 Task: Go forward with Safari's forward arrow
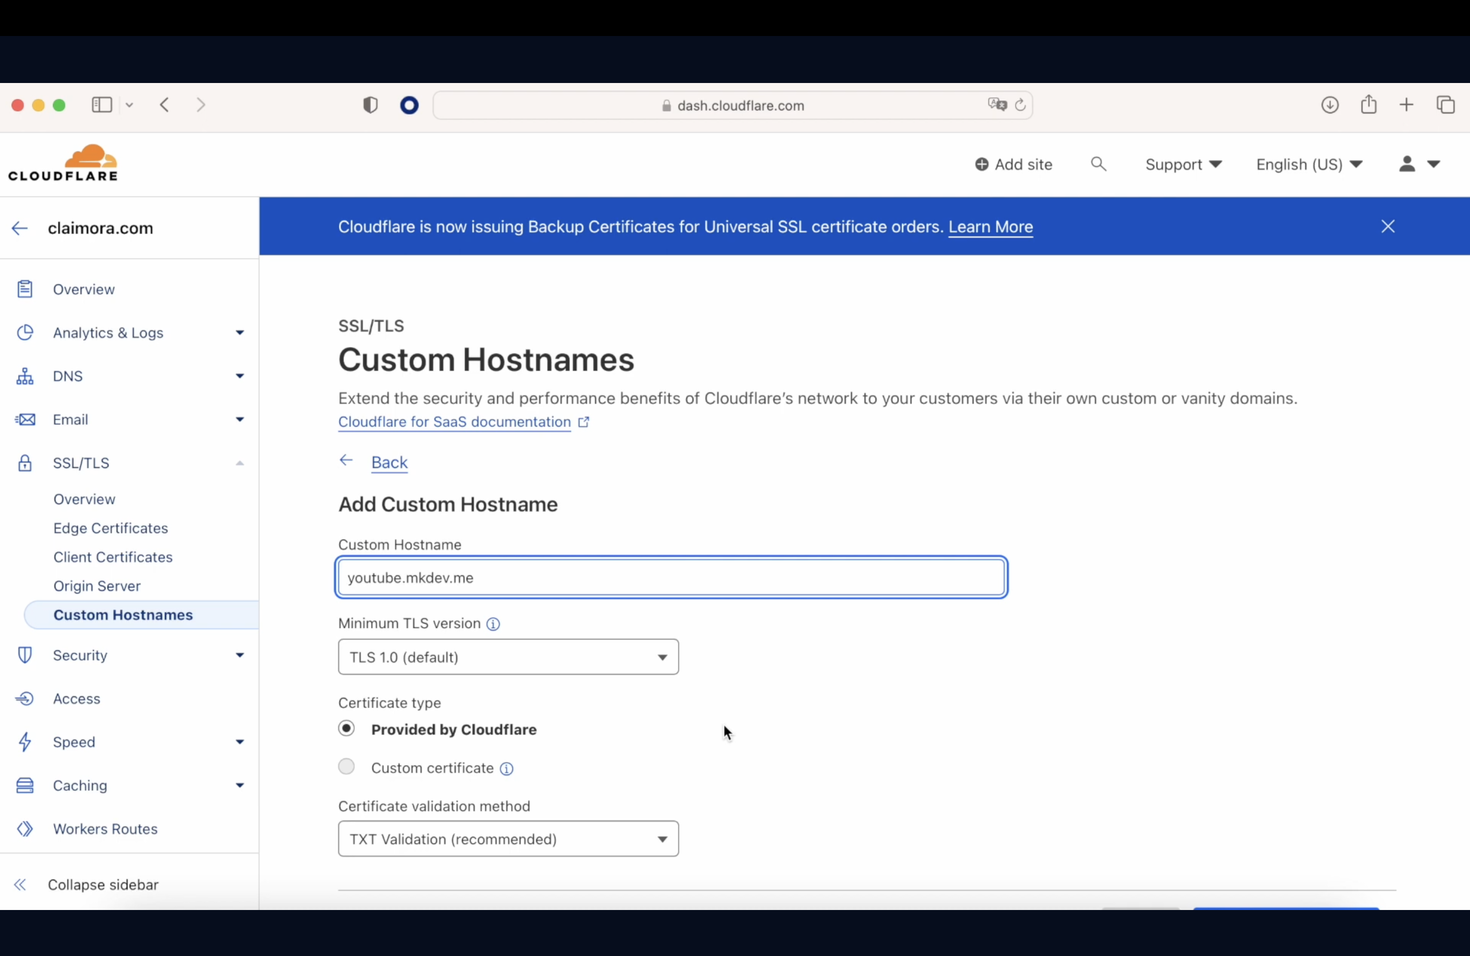tap(201, 105)
